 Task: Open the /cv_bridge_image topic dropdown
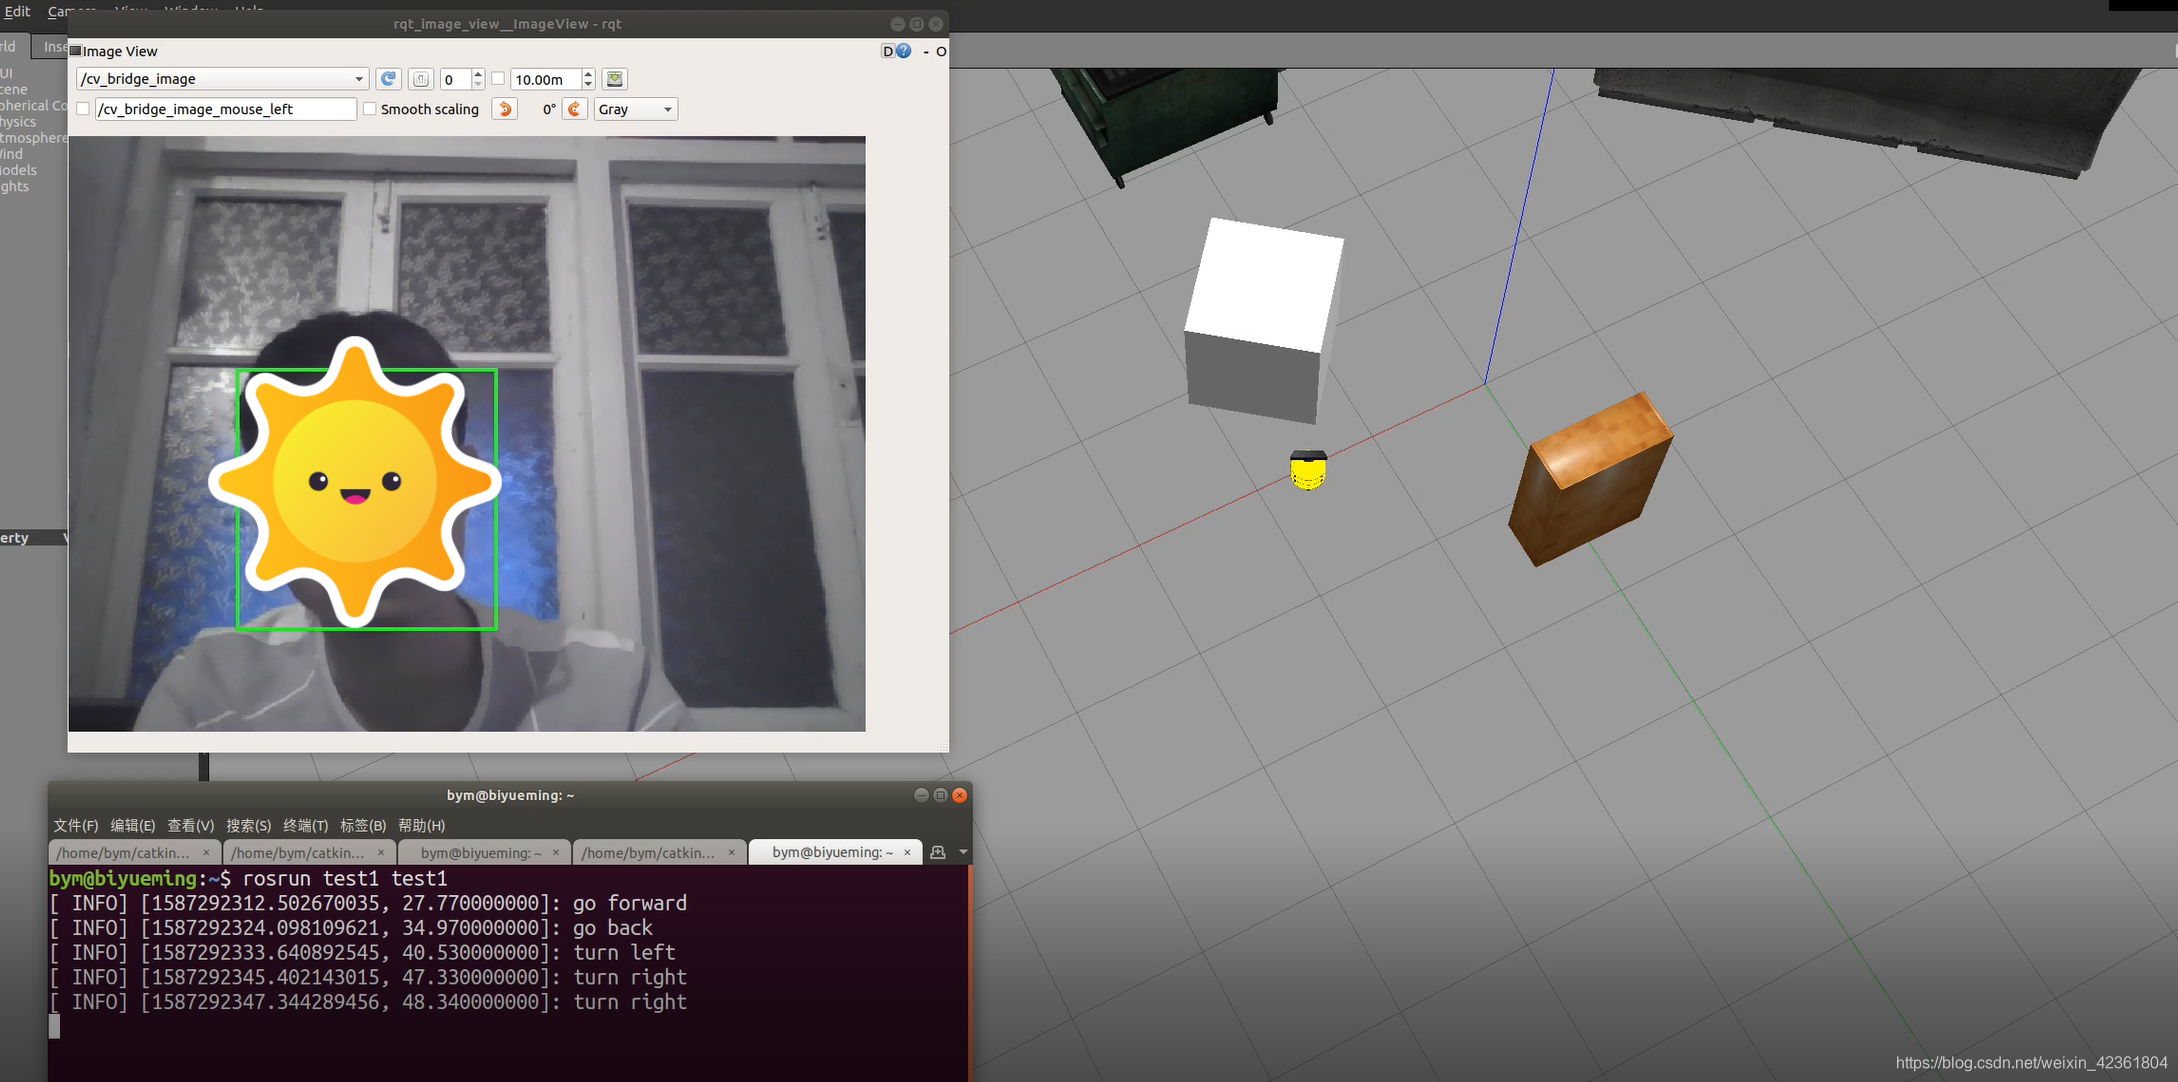222,79
